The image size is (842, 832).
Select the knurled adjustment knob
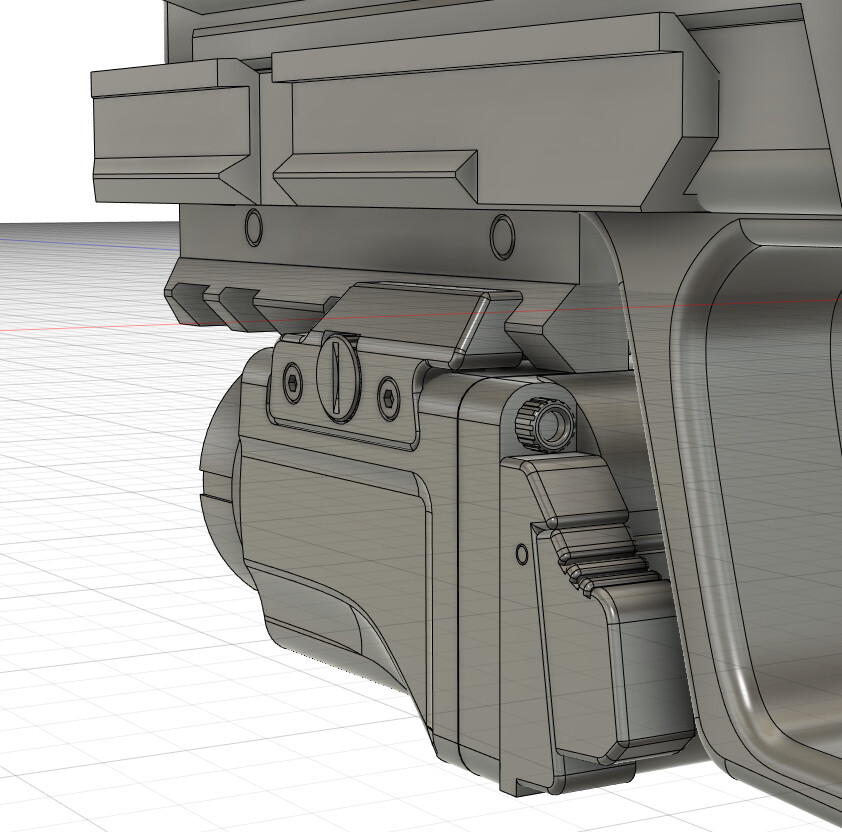[x=541, y=422]
